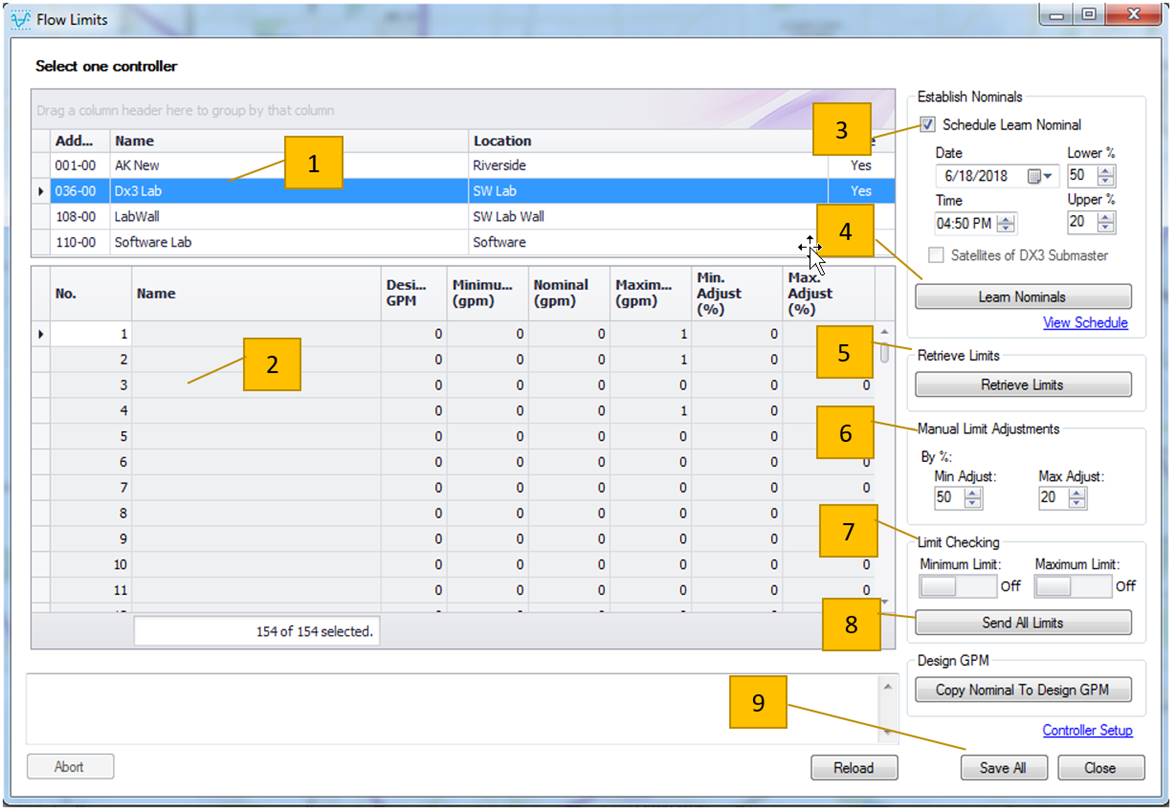Click Copy Nominal To Design GPM button

(x=1023, y=690)
